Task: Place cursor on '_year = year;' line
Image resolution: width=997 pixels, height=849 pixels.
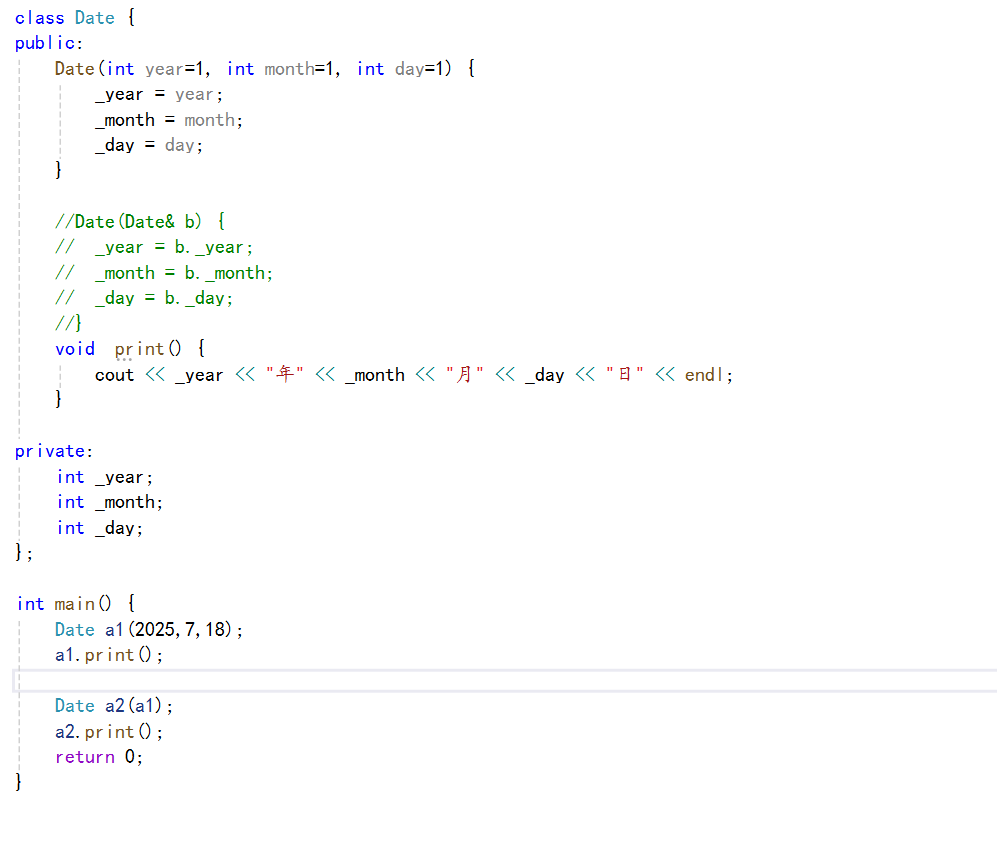Action: (159, 95)
